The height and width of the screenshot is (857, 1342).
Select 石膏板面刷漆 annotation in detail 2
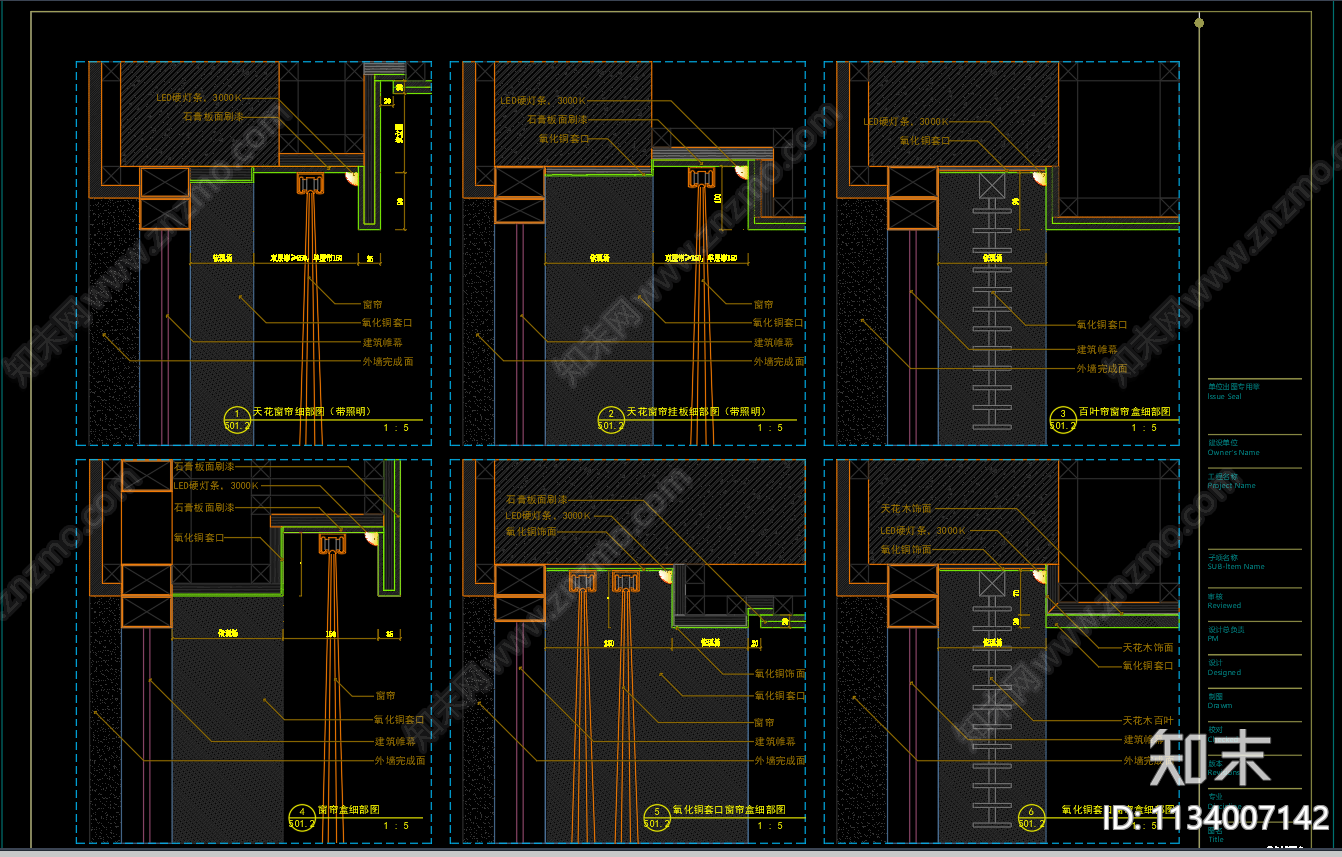[x=557, y=119]
